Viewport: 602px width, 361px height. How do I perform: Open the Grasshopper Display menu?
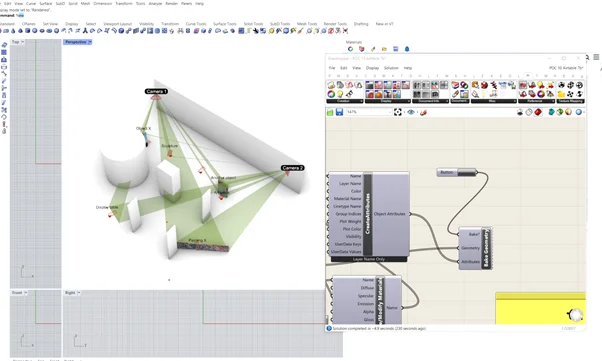click(x=372, y=68)
